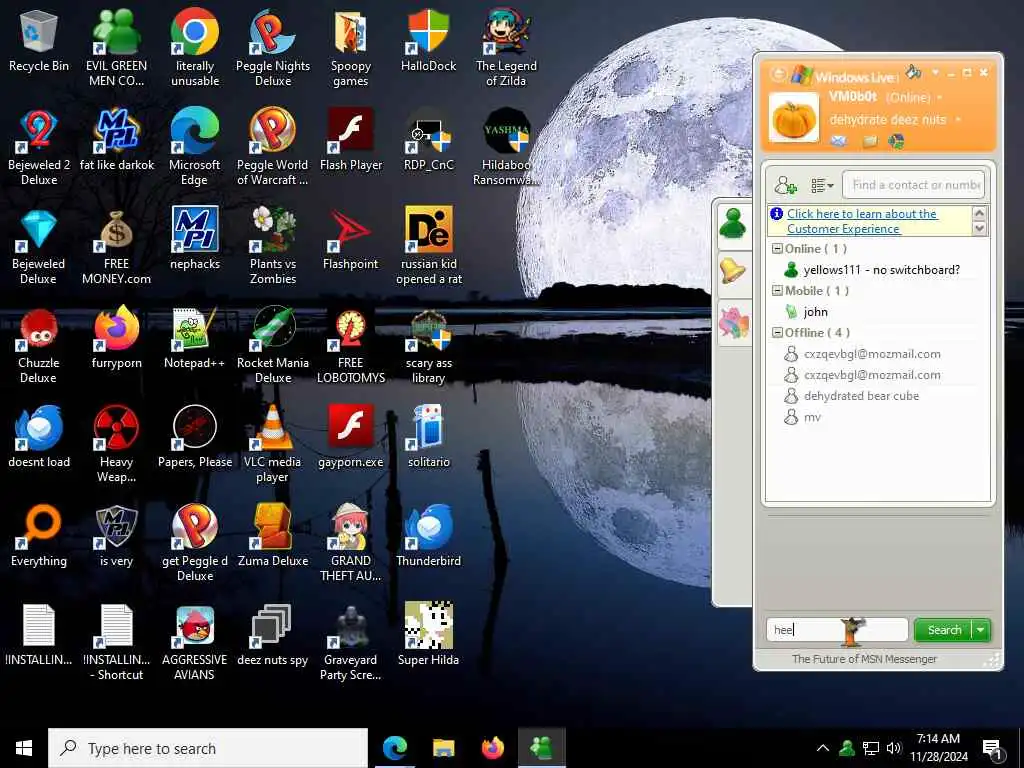Open the Search button dropdown arrow
This screenshot has width=1024, height=768.
click(981, 630)
